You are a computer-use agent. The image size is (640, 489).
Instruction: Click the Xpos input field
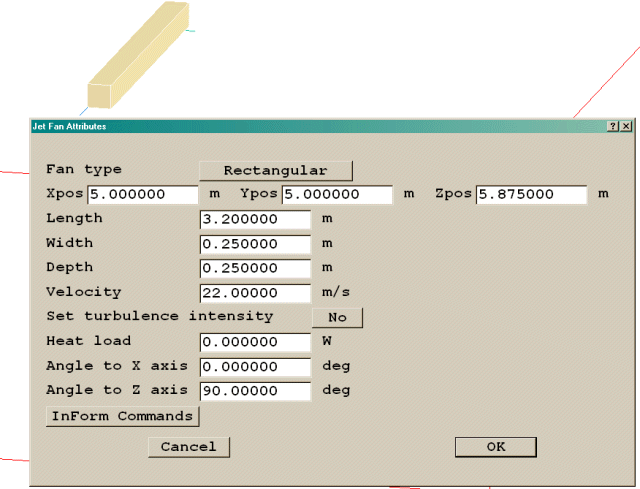point(142,195)
